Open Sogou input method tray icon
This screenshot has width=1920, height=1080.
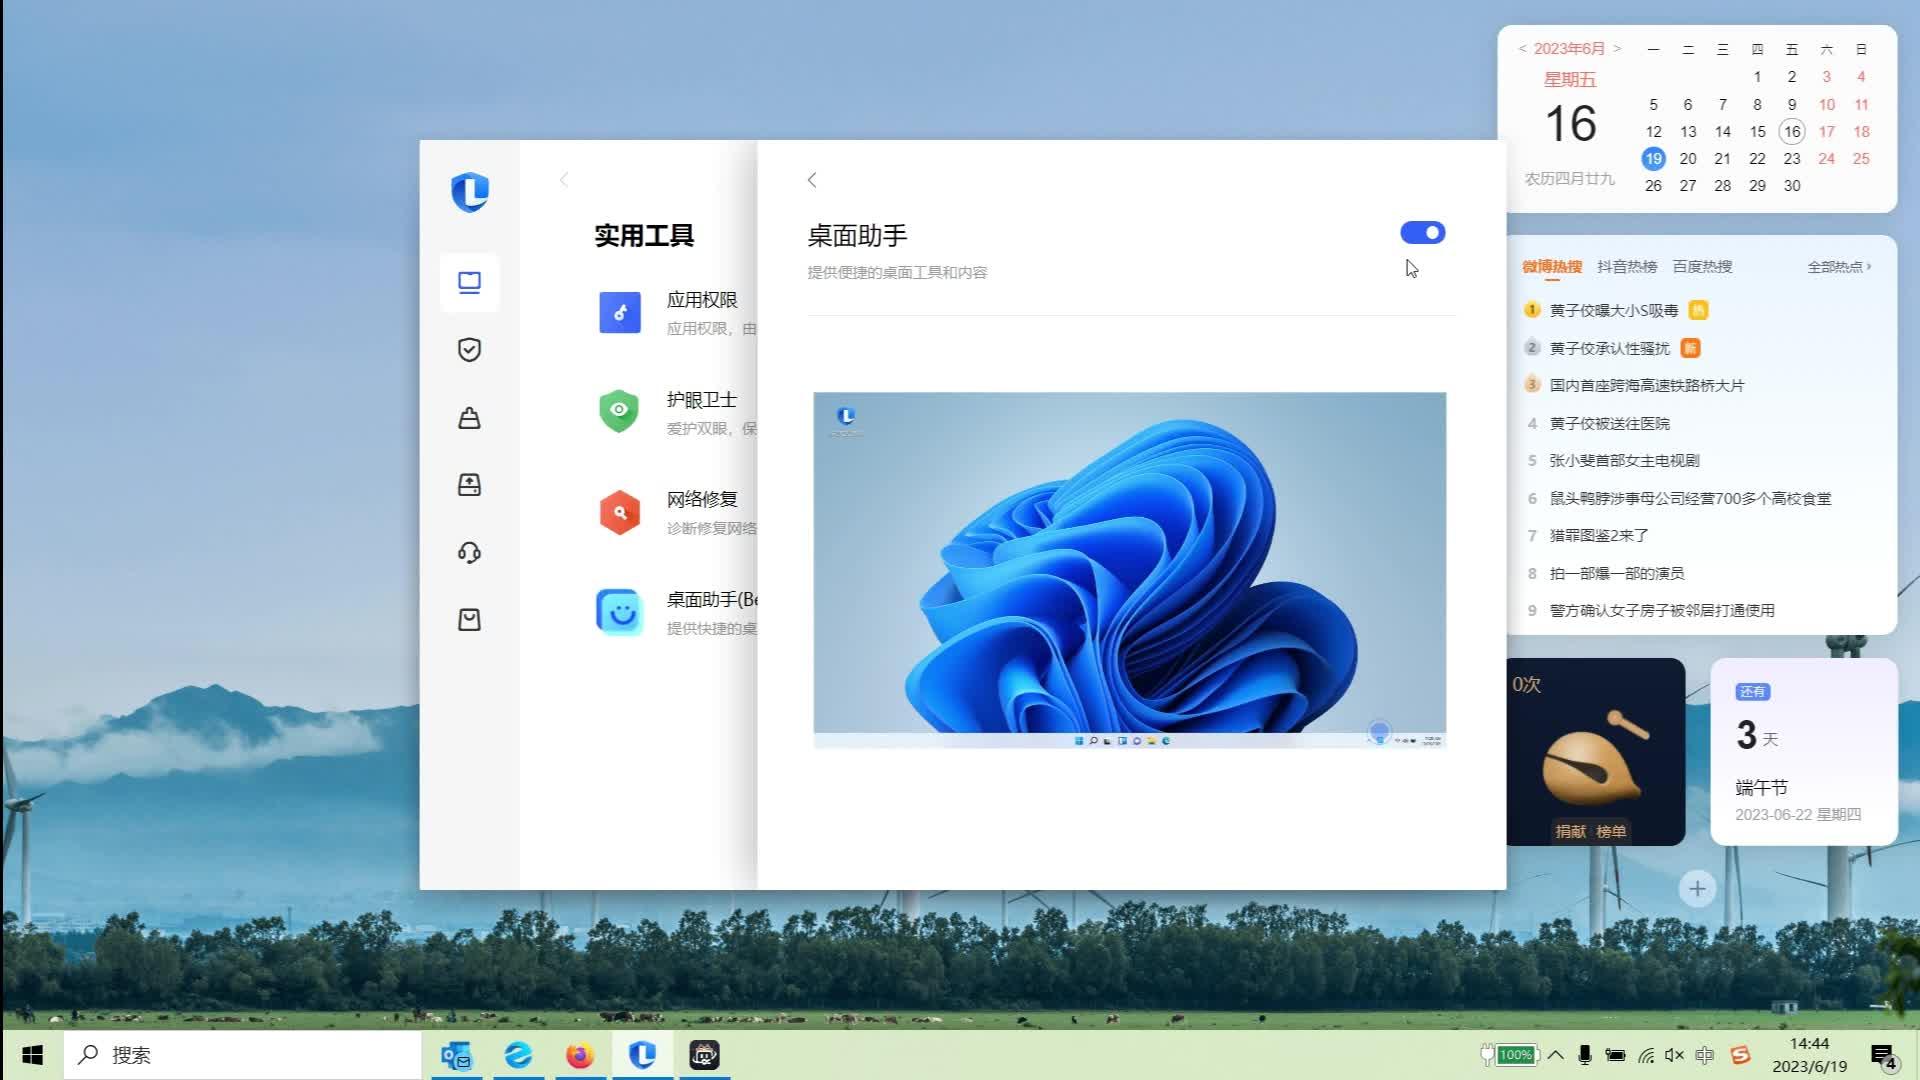[x=1741, y=1055]
